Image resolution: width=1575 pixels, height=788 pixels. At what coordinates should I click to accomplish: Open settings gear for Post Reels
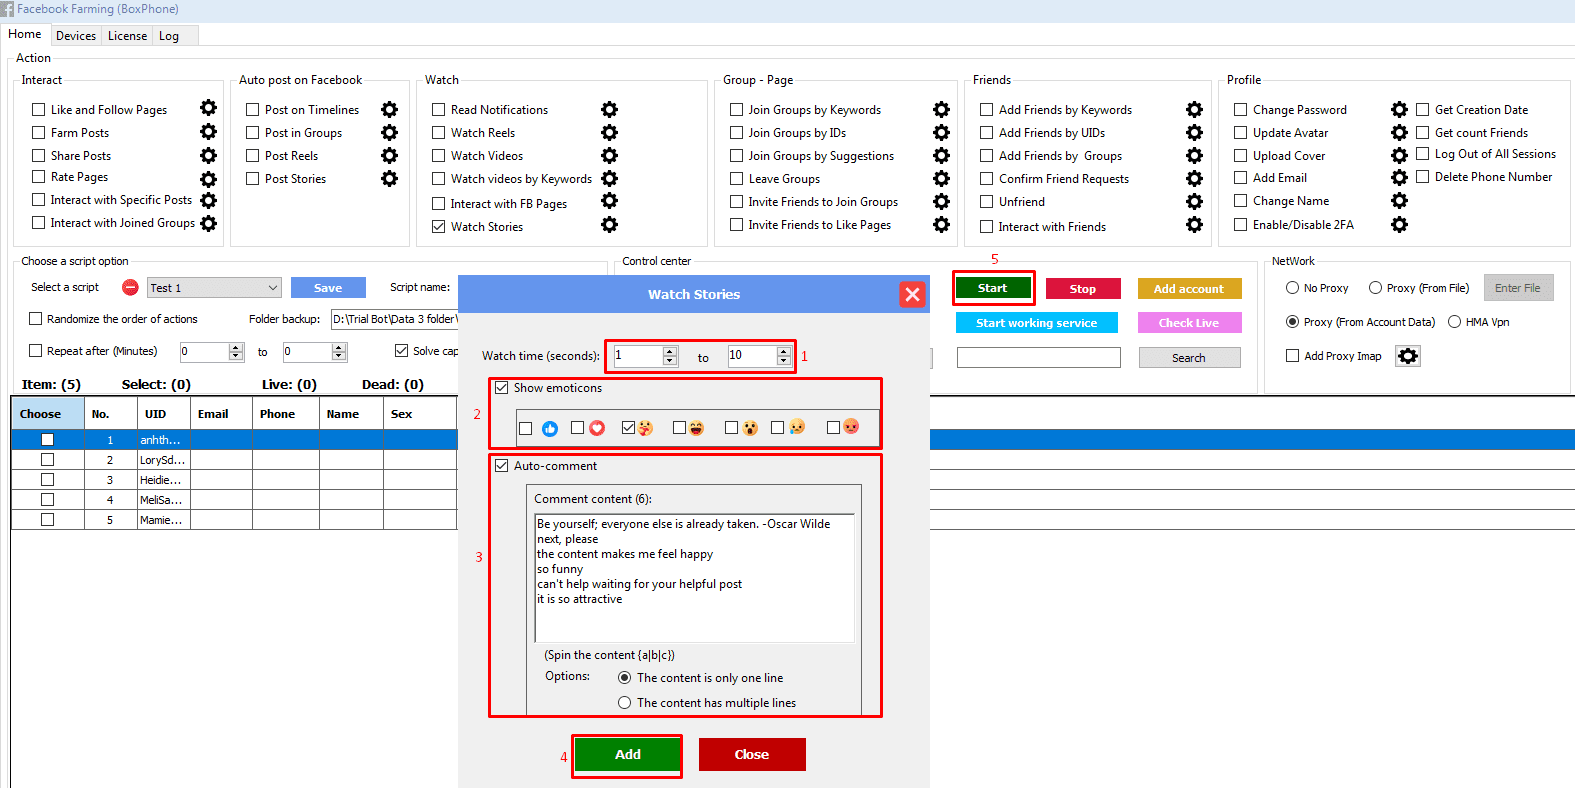click(389, 155)
